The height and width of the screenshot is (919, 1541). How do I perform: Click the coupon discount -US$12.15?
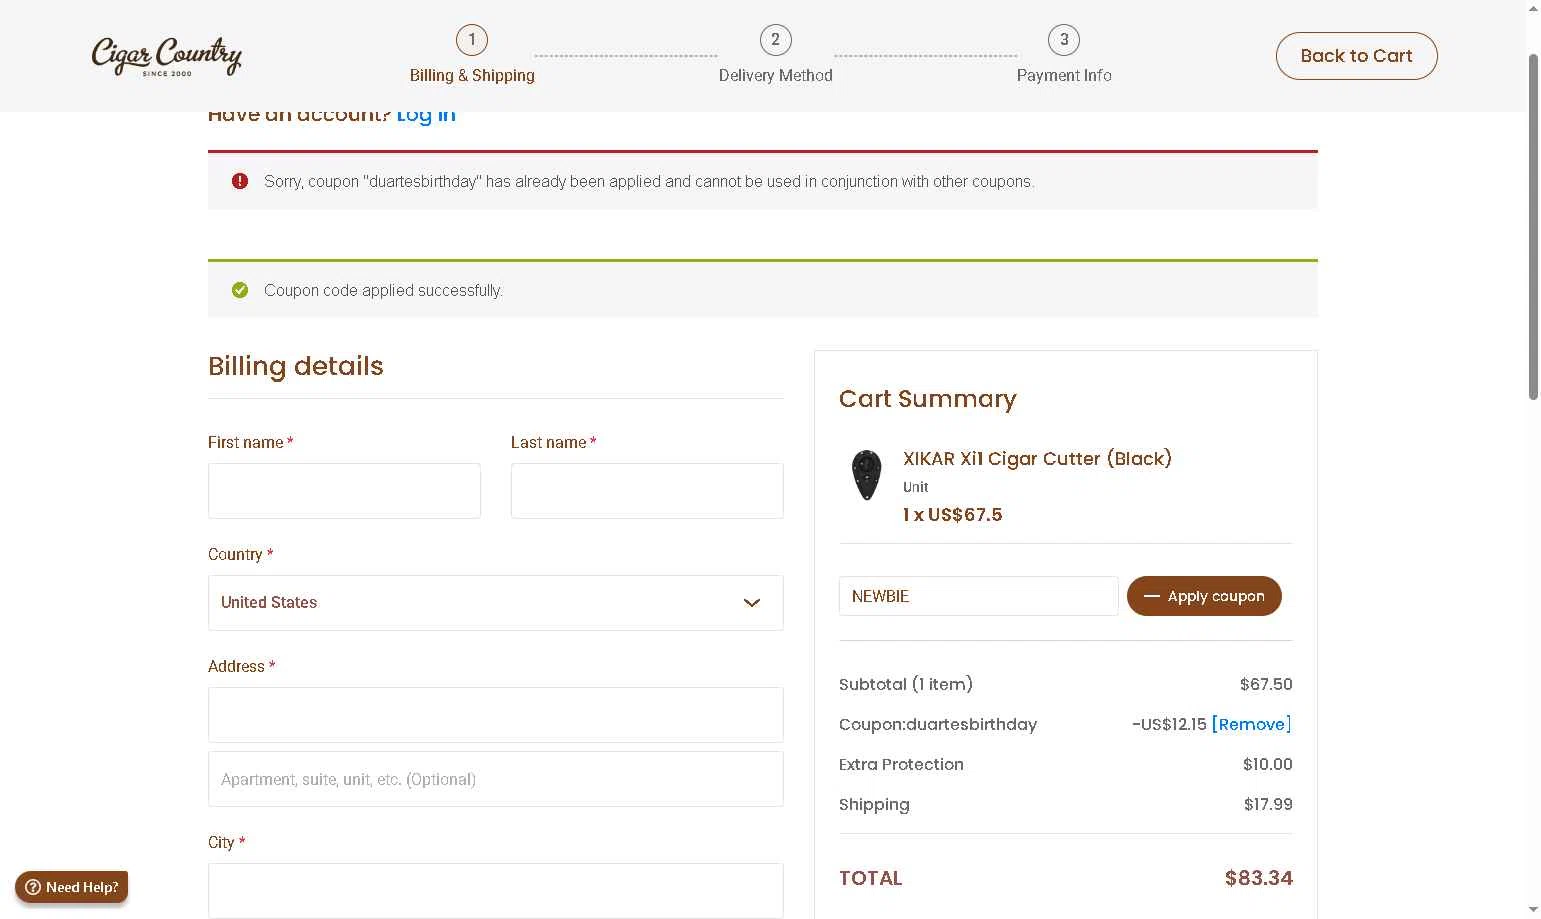1169,724
